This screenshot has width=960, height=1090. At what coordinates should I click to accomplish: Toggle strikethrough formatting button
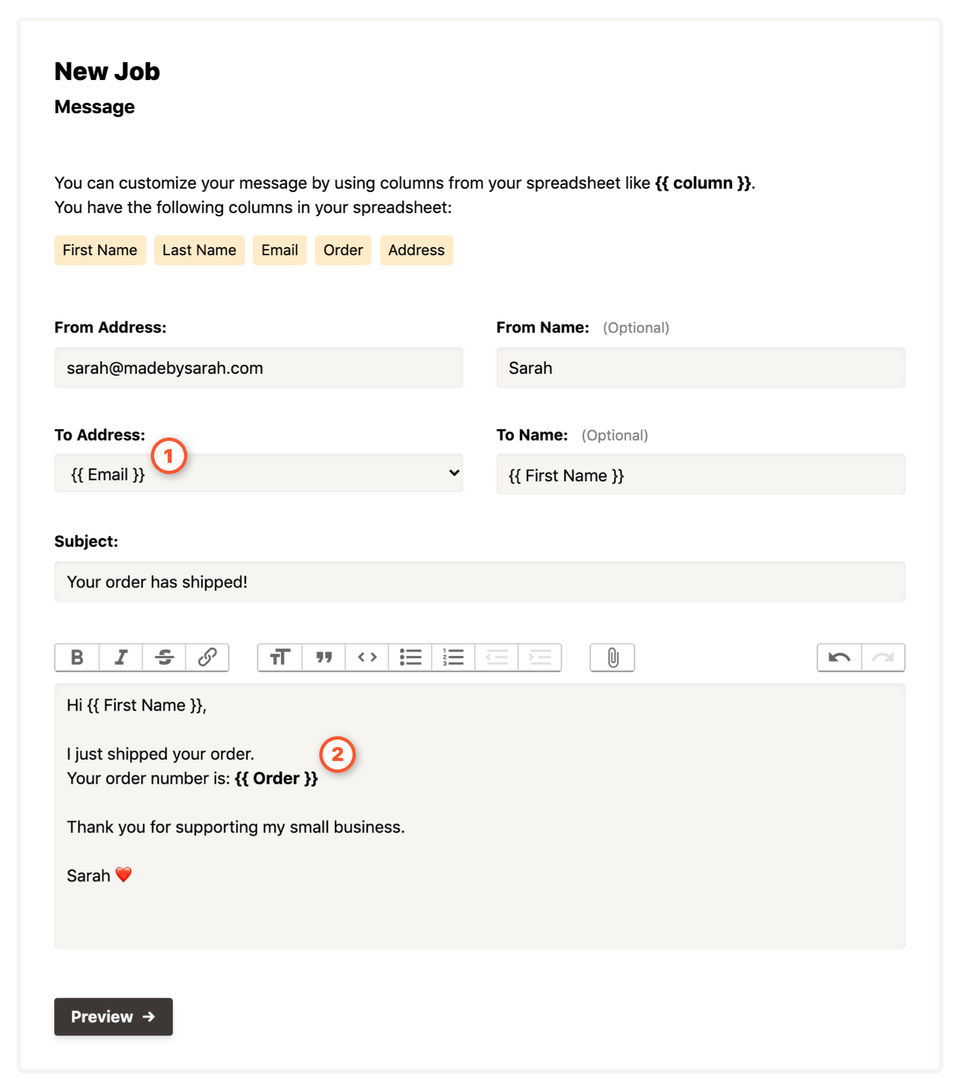pyautogui.click(x=164, y=657)
